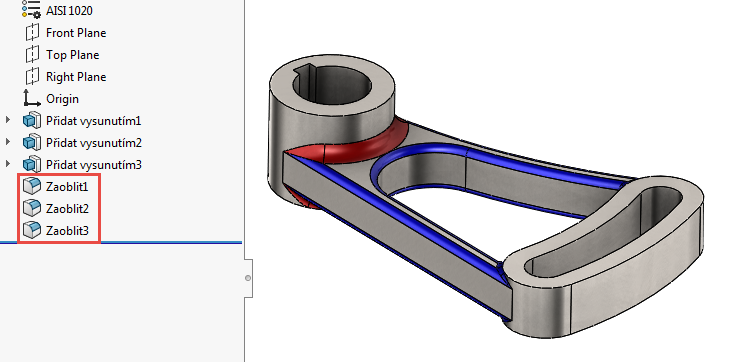Click the Top Plane icon
750x362 pixels.
(32, 55)
